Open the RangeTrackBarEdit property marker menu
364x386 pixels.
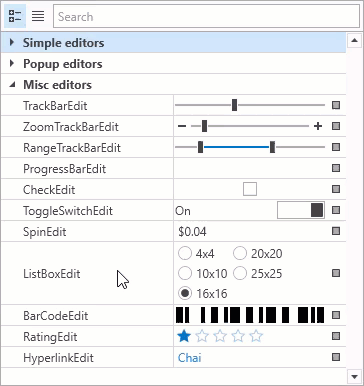[336, 147]
